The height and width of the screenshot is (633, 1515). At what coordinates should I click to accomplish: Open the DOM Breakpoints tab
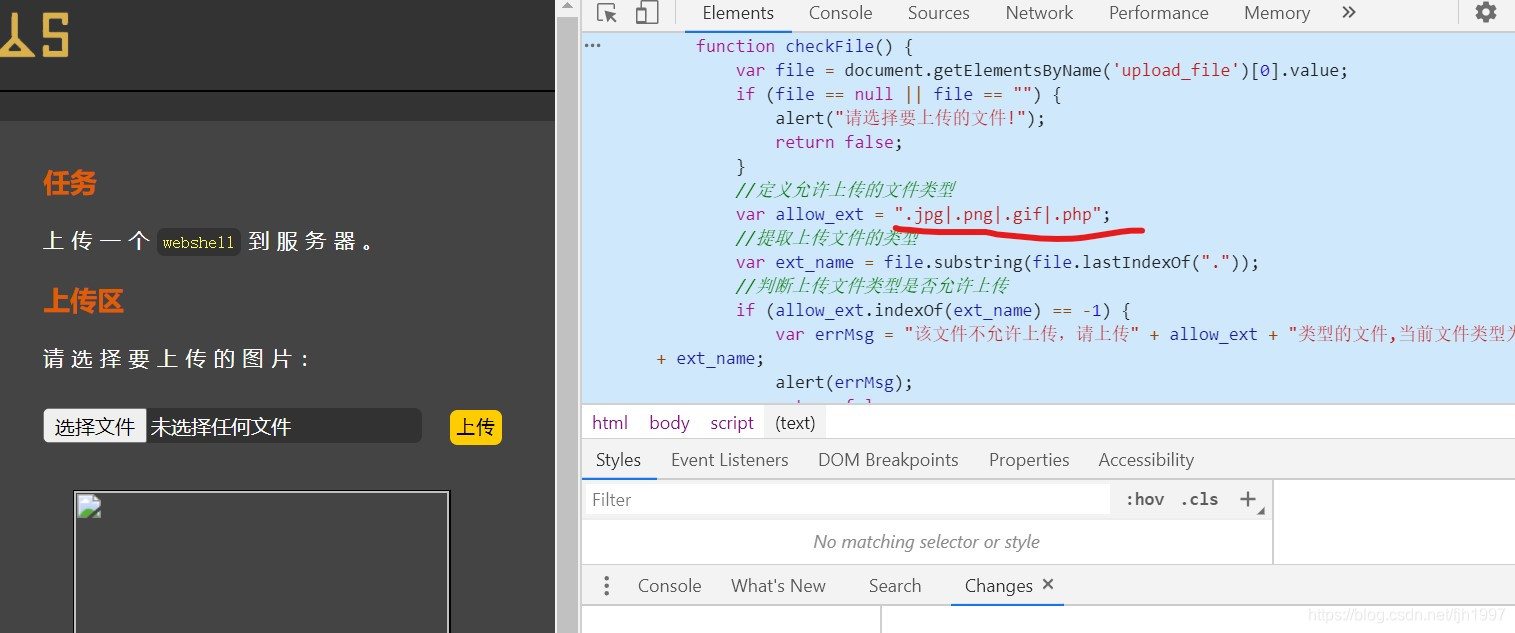888,460
